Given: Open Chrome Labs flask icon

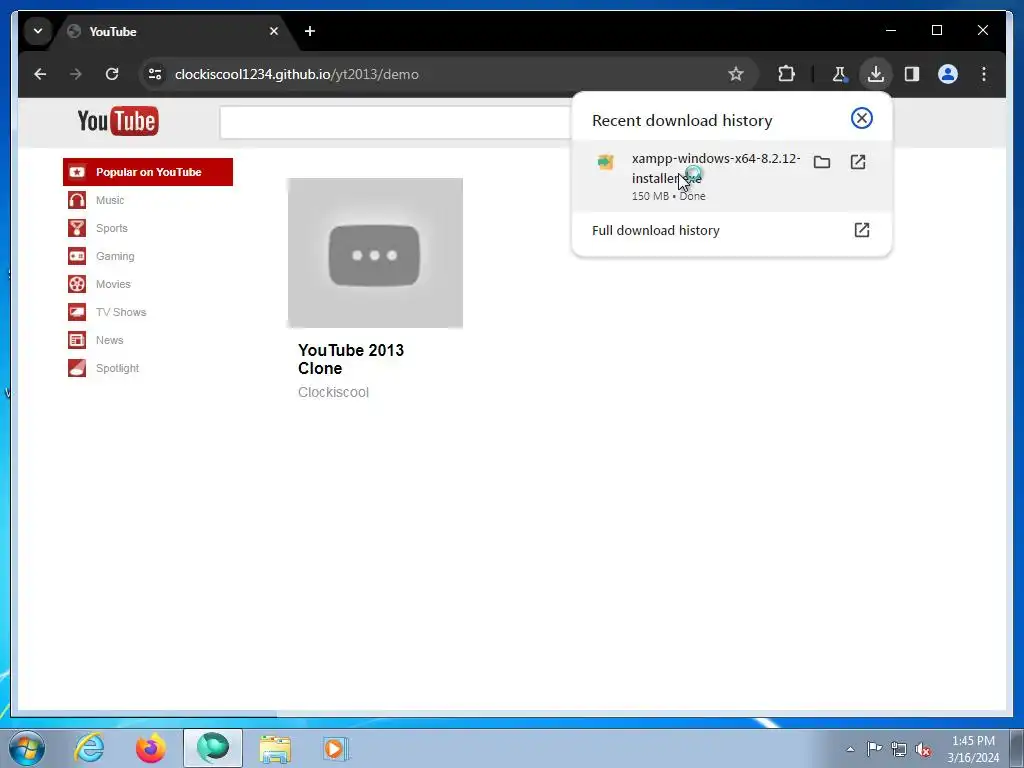Looking at the screenshot, I should 839,74.
